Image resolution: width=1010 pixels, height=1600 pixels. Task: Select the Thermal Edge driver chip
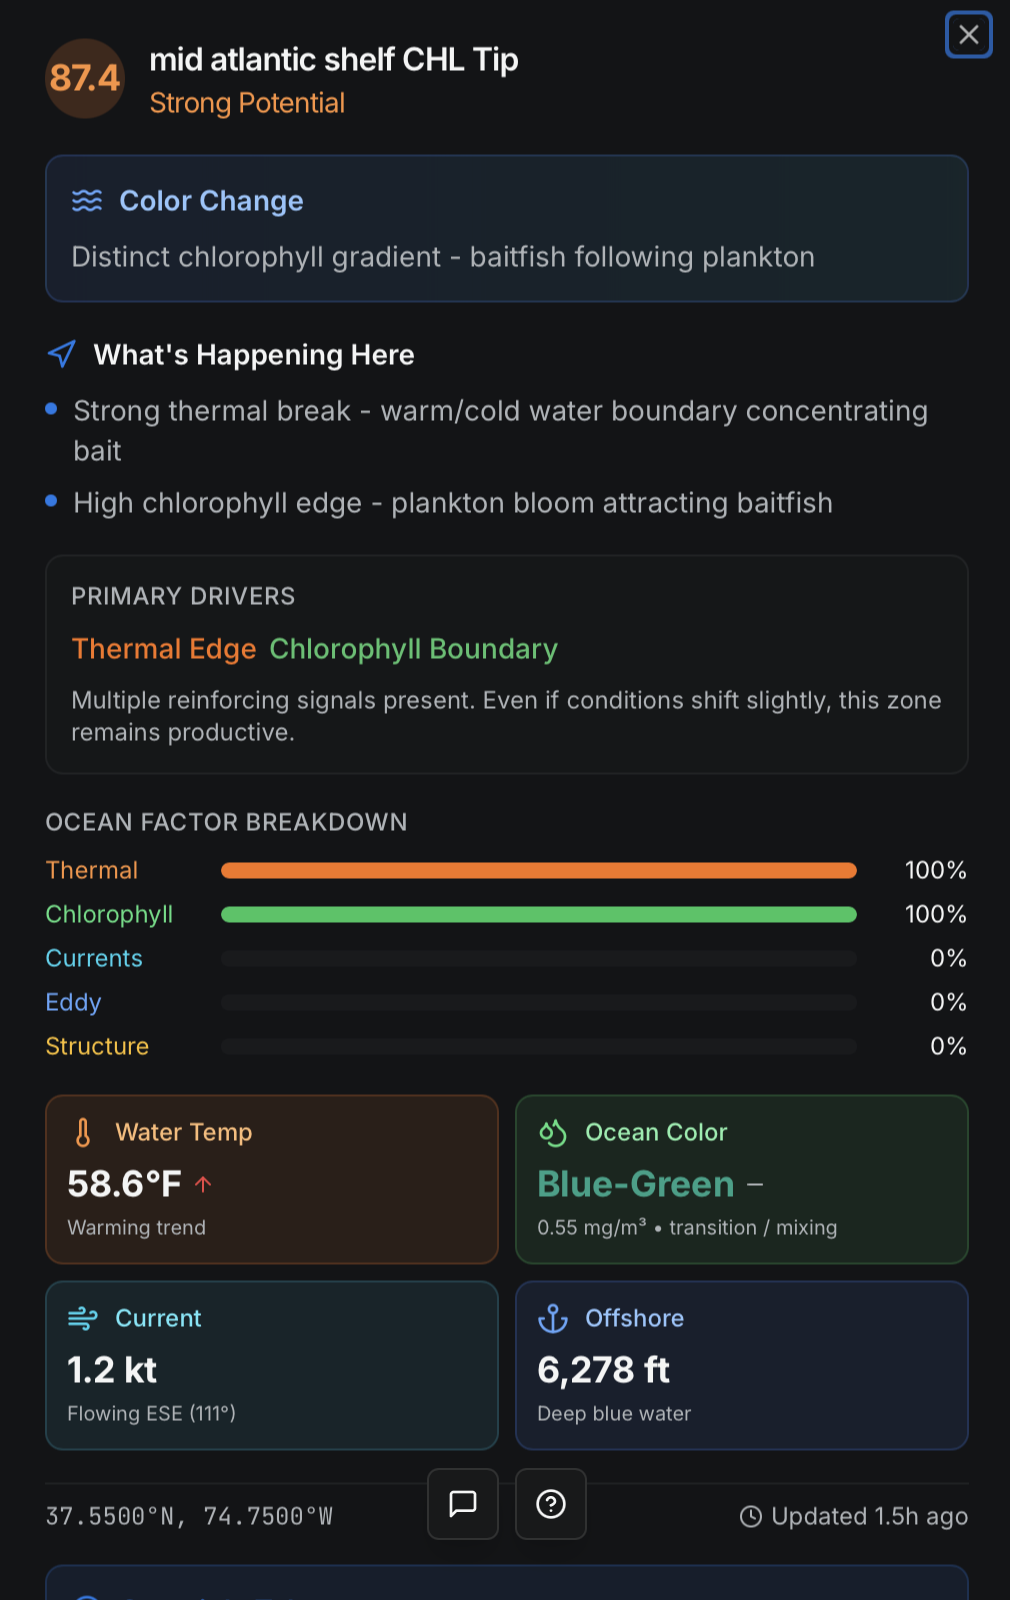coord(163,649)
